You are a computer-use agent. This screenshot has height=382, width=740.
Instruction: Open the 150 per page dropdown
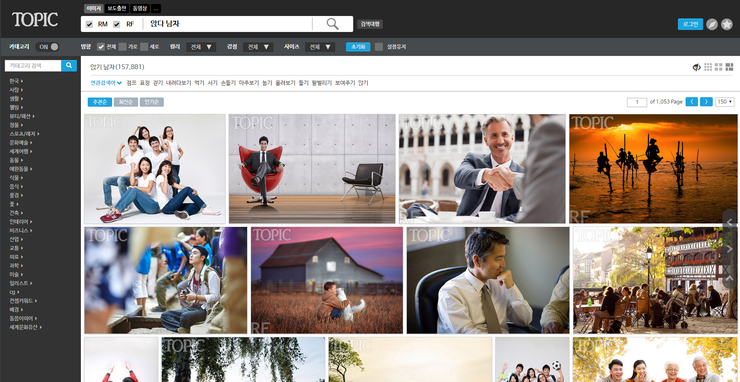pos(725,102)
